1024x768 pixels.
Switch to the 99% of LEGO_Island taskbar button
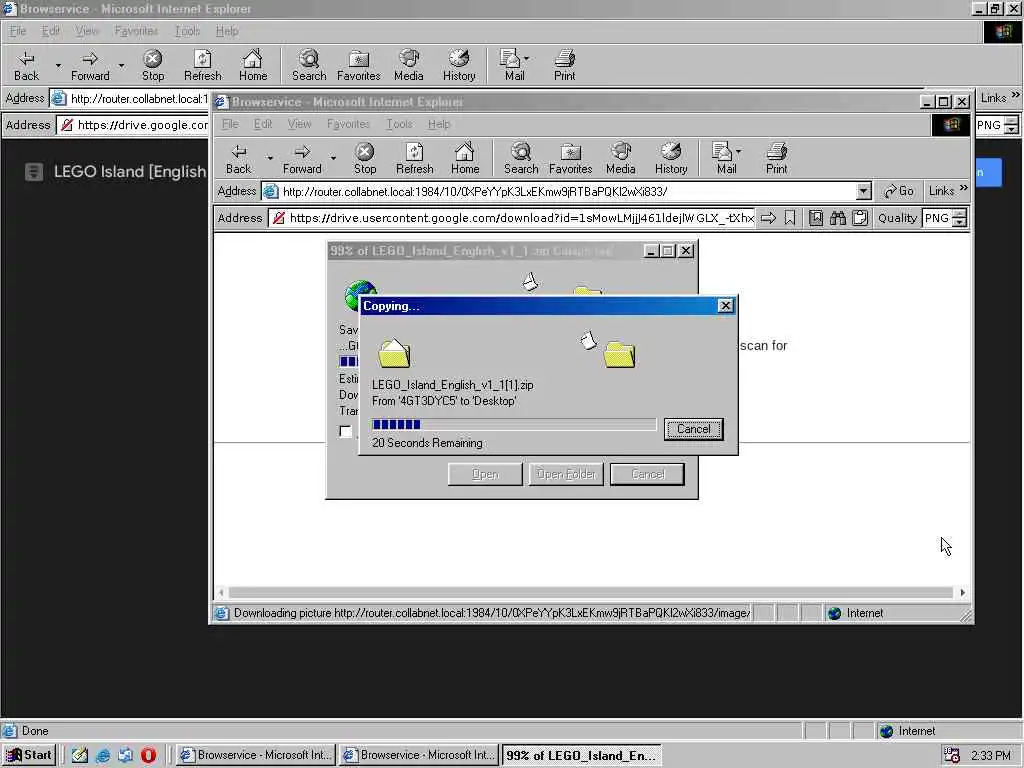[x=582, y=756]
